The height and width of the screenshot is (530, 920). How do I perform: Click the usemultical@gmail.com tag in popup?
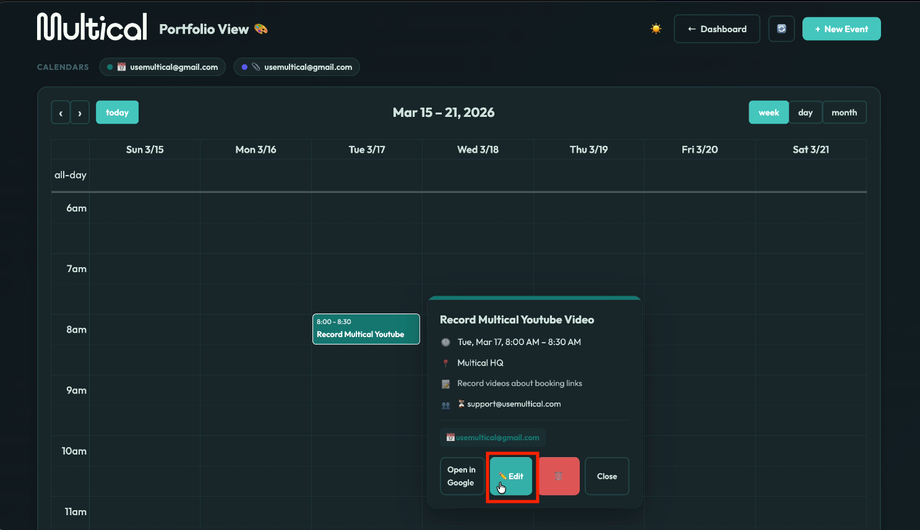[x=493, y=437]
